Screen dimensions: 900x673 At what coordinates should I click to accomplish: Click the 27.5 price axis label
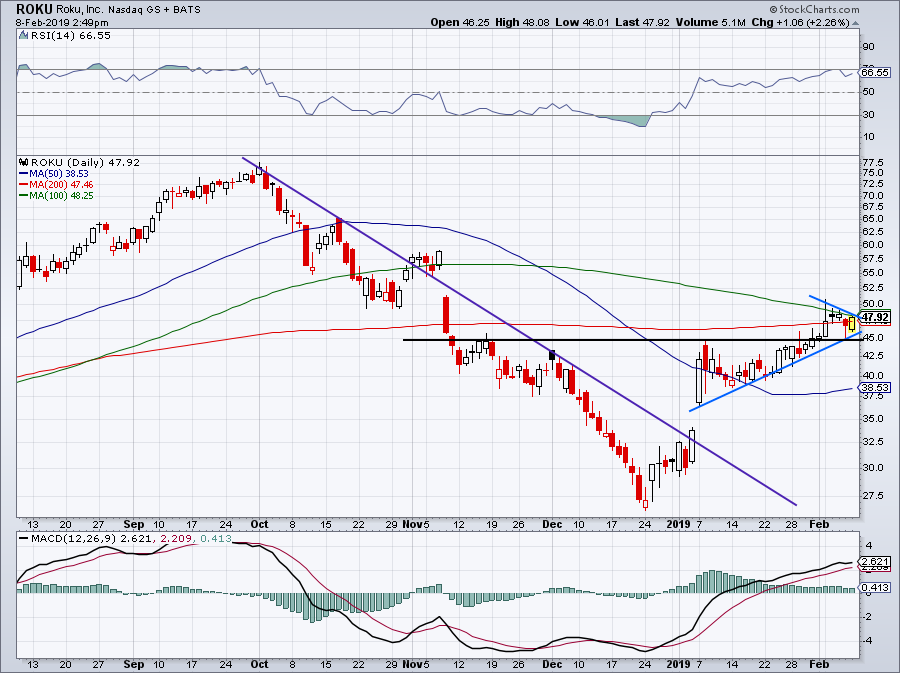coord(872,495)
